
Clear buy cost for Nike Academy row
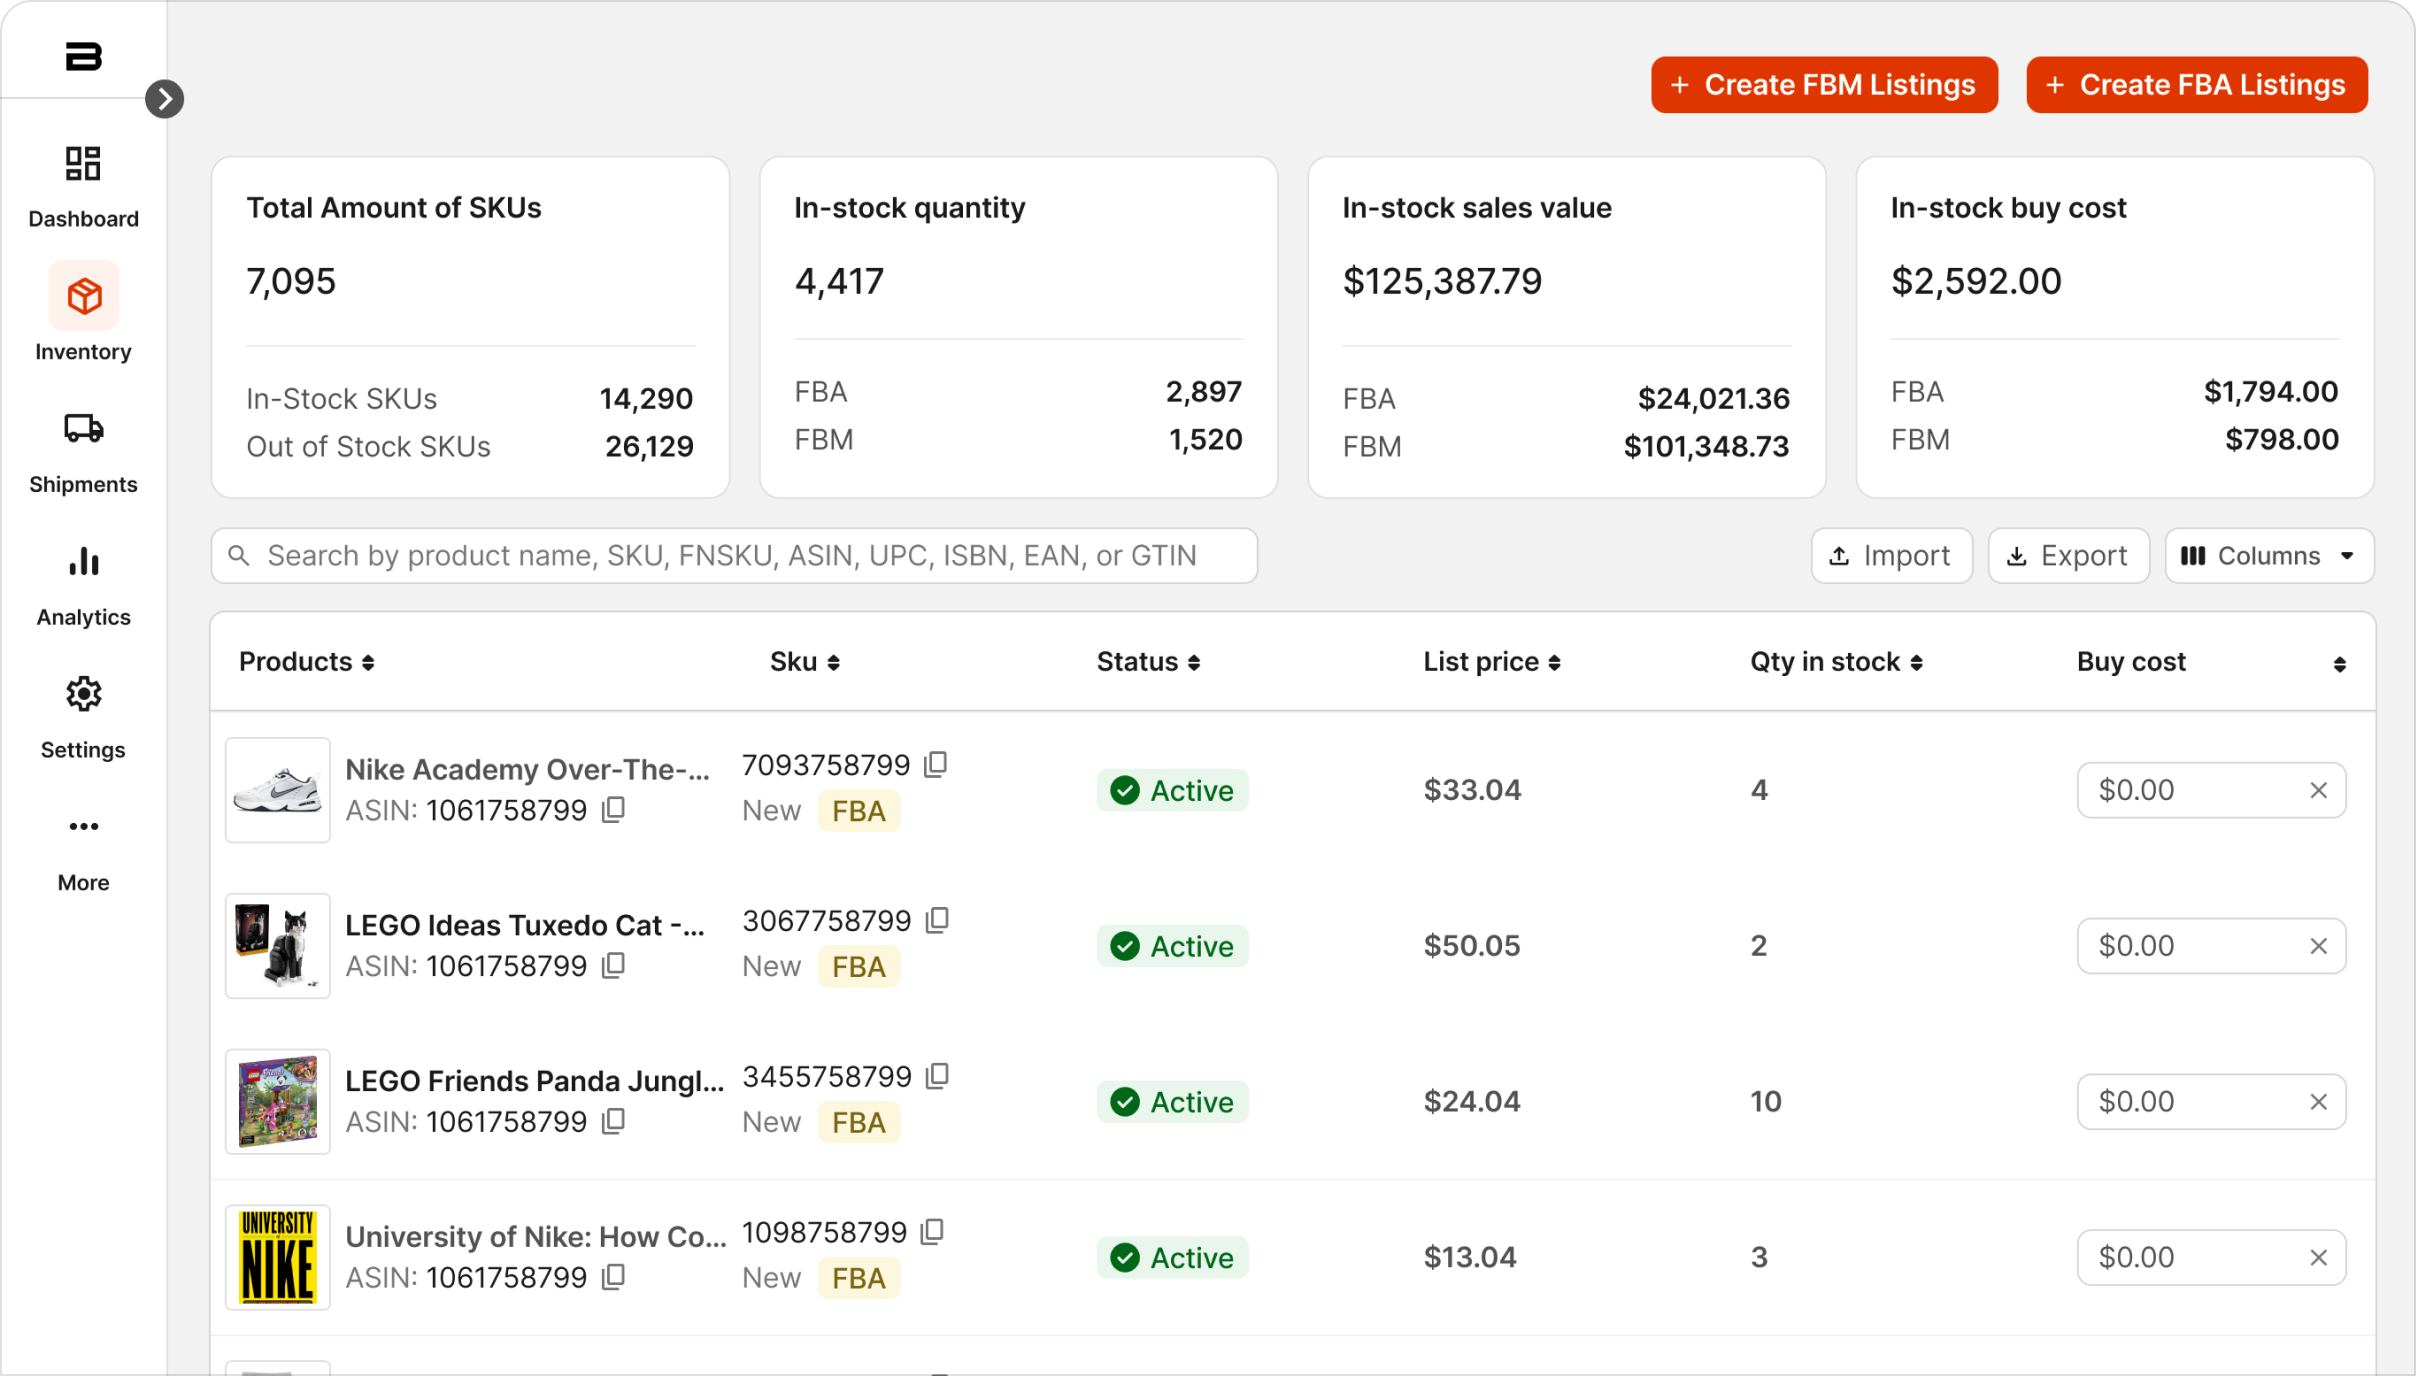[2318, 791]
